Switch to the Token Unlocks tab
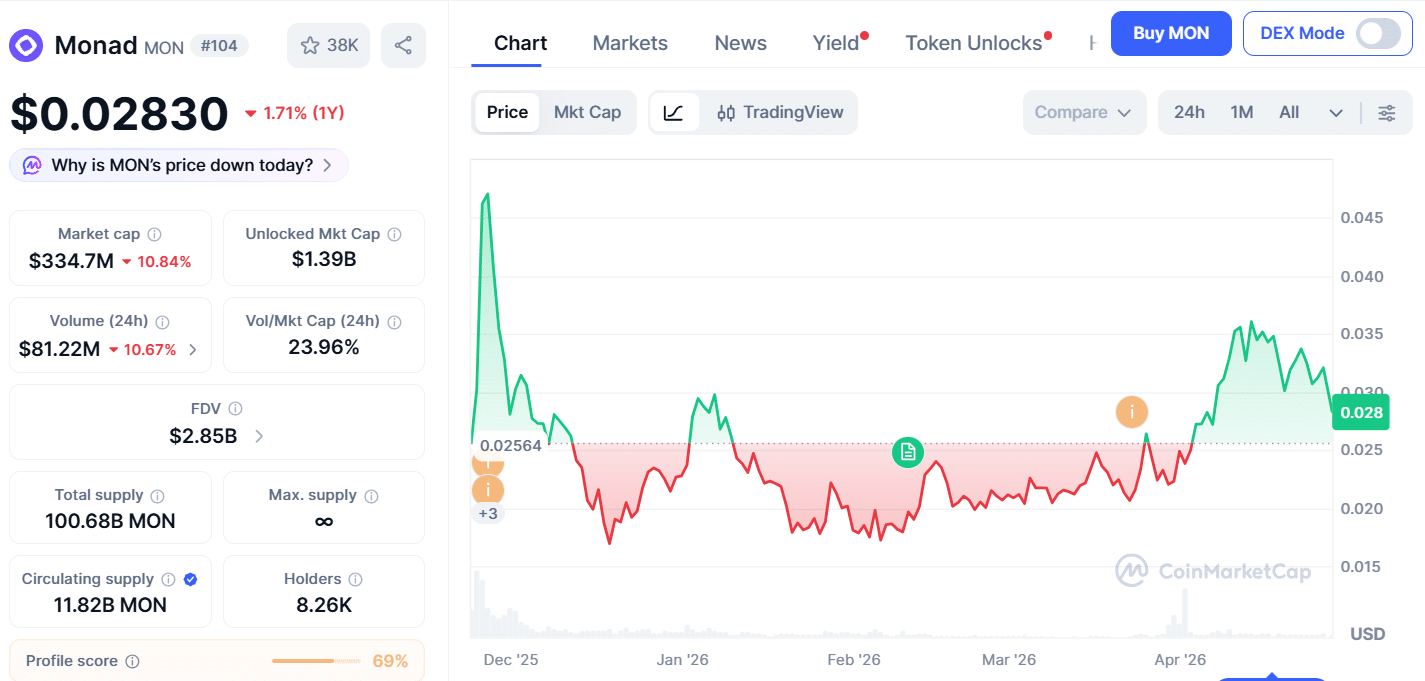The height and width of the screenshot is (681, 1425). pos(973,43)
